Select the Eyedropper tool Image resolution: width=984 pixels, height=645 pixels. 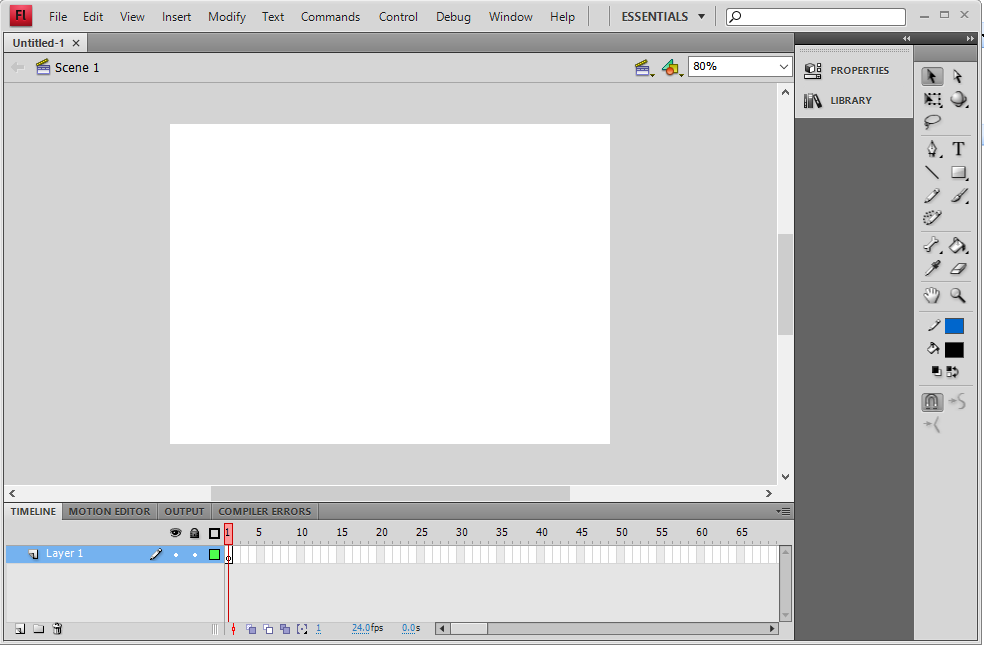tap(933, 269)
